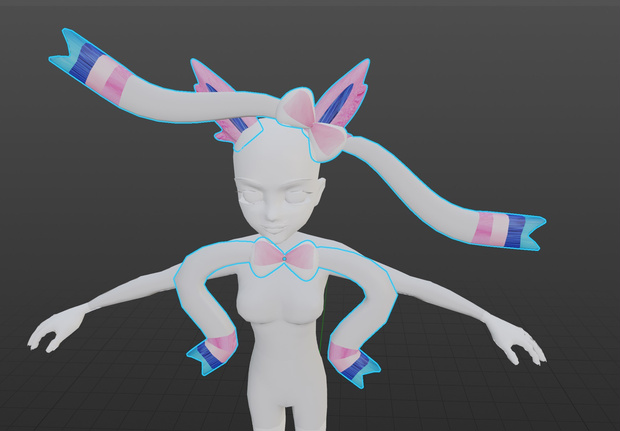Image resolution: width=620 pixels, height=431 pixels.
Task: Click the character's face mesh
Action: (277, 206)
